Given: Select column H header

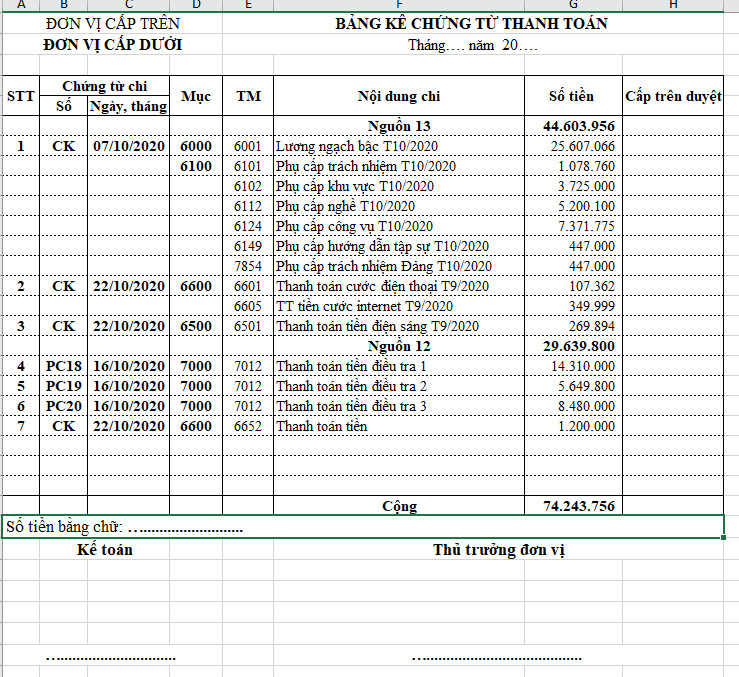Looking at the screenshot, I should (673, 5).
